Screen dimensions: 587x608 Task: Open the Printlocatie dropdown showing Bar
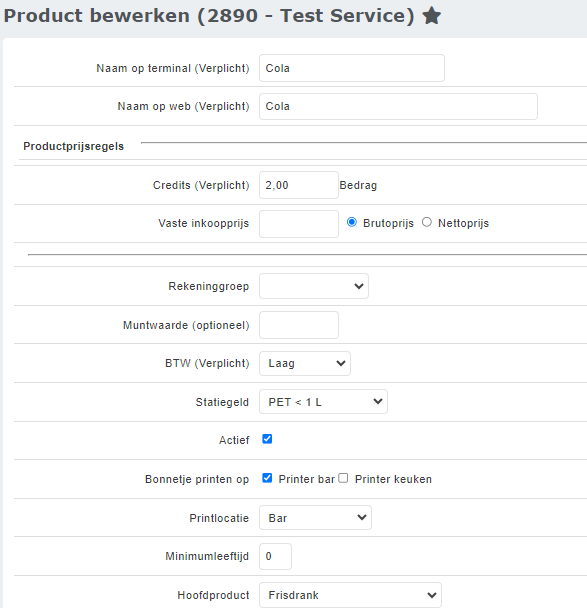[x=315, y=518]
